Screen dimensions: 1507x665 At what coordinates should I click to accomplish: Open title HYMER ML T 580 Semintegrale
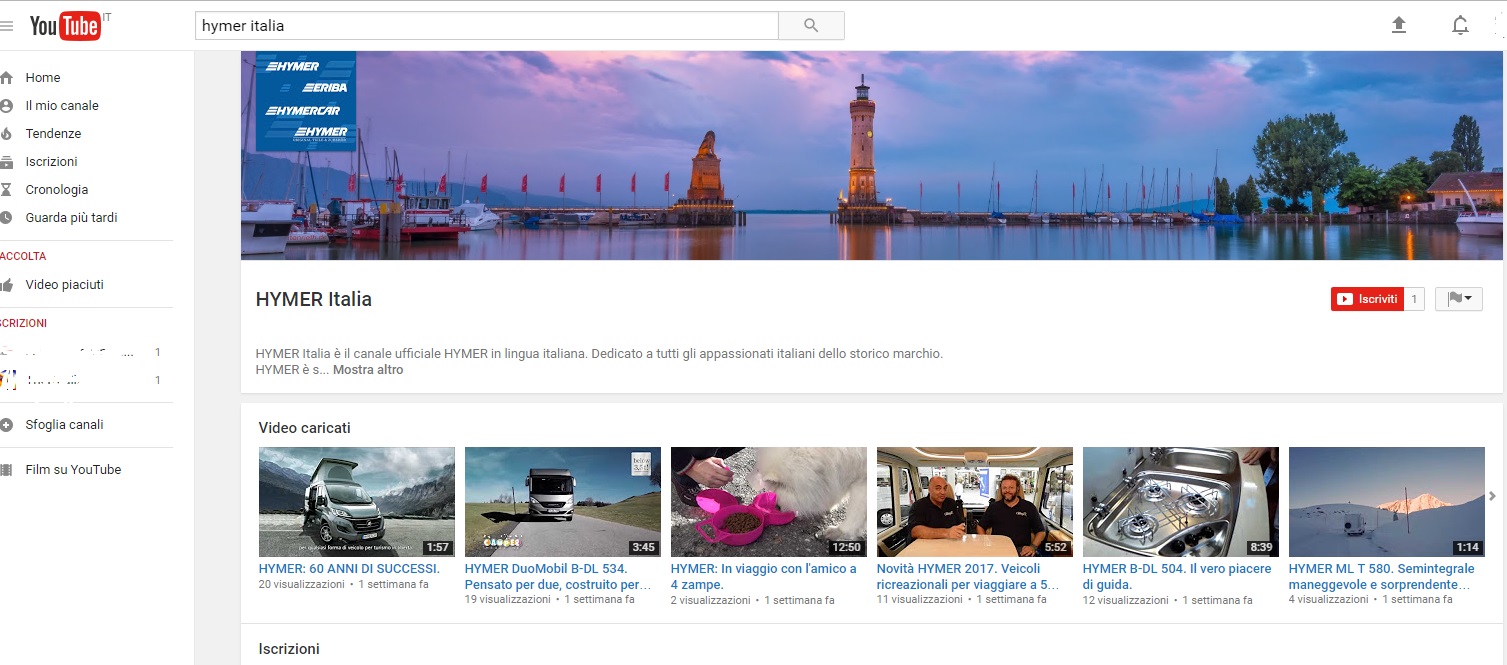pyautogui.click(x=1382, y=577)
